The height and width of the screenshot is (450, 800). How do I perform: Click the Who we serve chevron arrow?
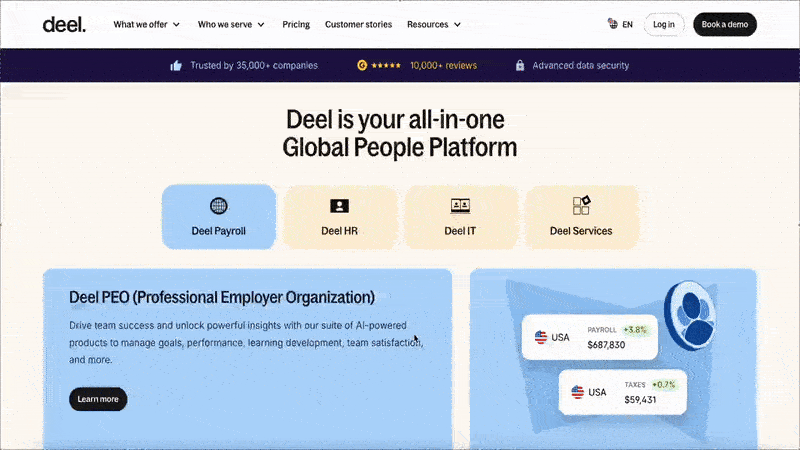click(x=261, y=24)
